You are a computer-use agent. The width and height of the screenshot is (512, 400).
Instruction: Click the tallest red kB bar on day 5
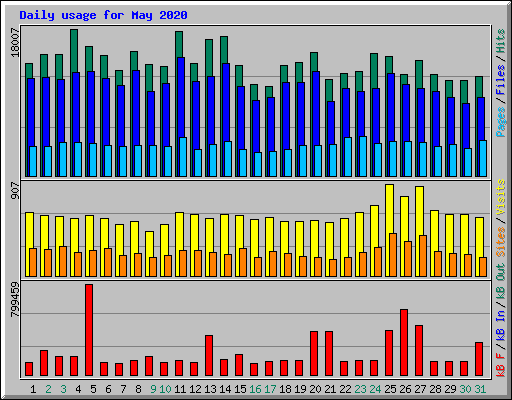(x=89, y=330)
